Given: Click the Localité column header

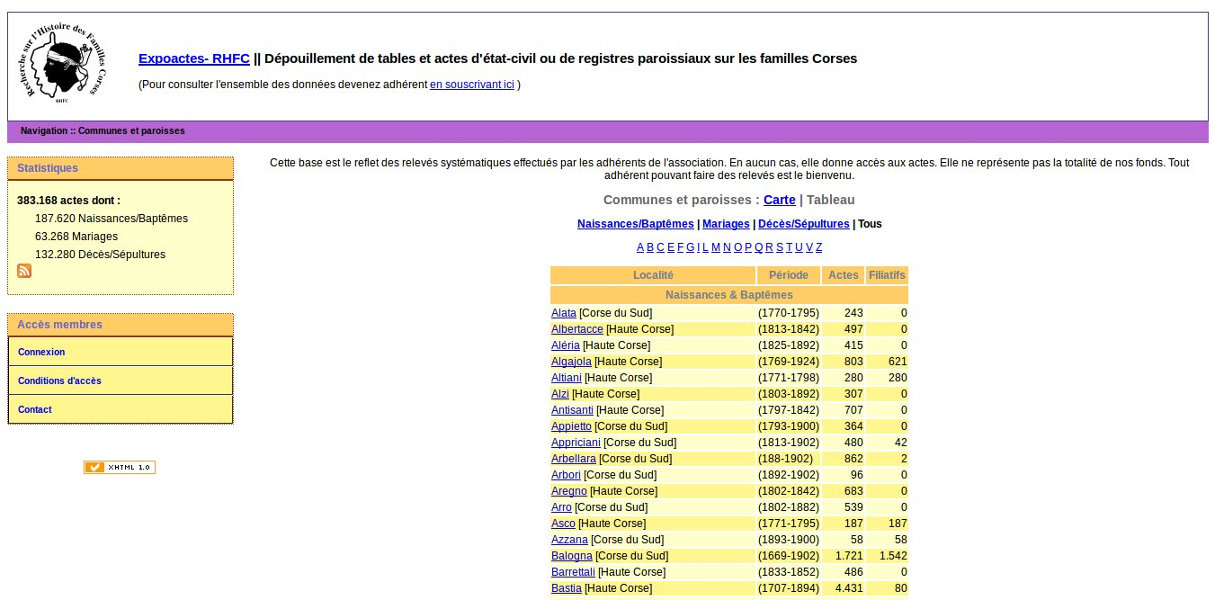Looking at the screenshot, I should click(653, 275).
